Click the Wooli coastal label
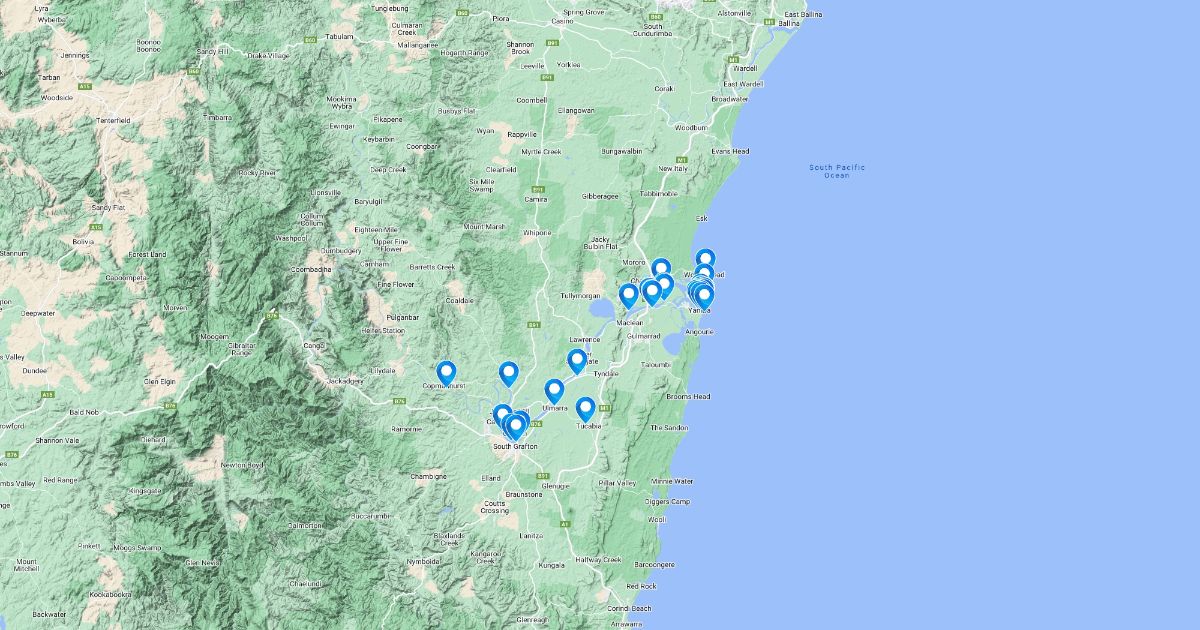The height and width of the screenshot is (630, 1200). pyautogui.click(x=657, y=520)
